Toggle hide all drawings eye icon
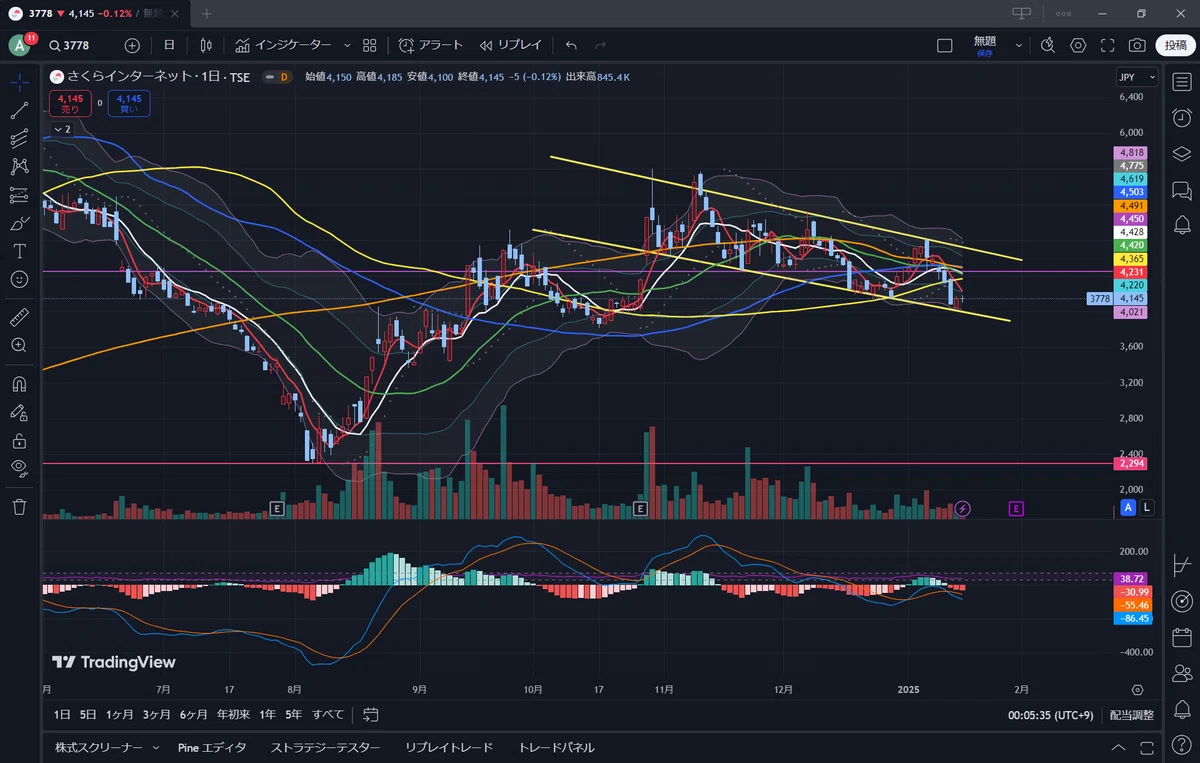The width and height of the screenshot is (1200, 763). click(x=19, y=467)
